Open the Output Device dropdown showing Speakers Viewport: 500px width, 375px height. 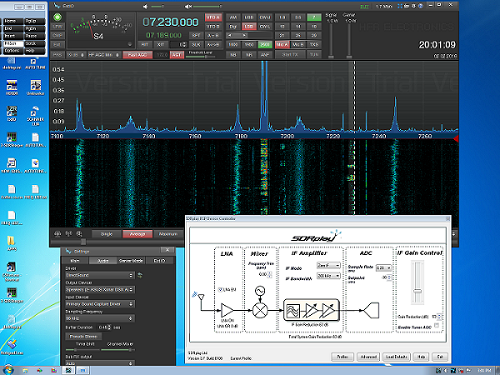point(100,290)
